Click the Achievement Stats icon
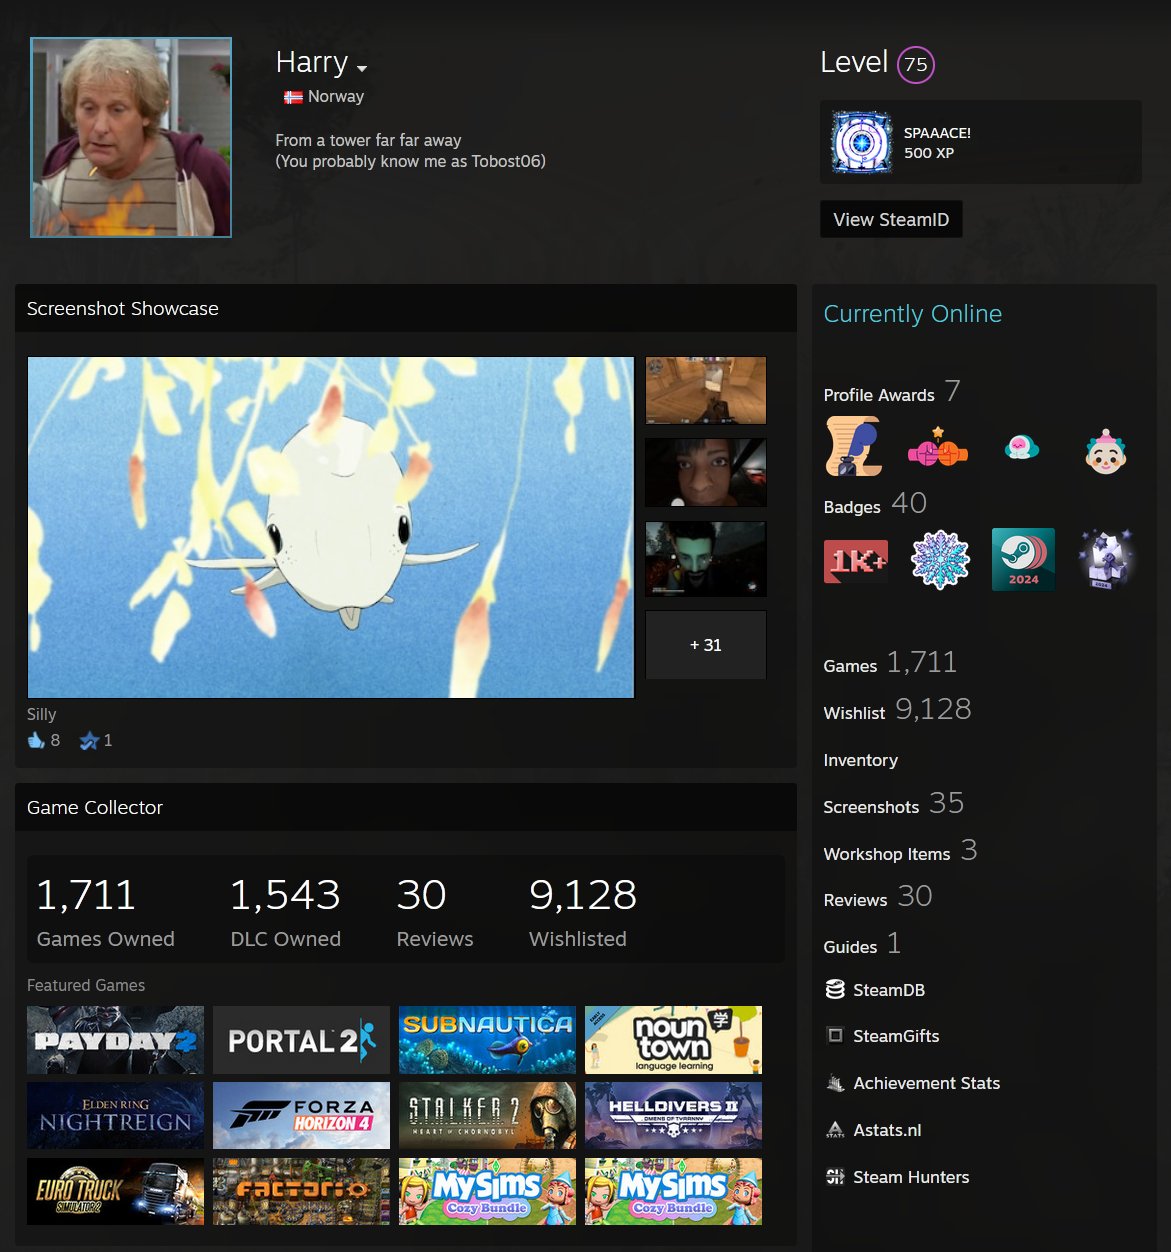Image resolution: width=1171 pixels, height=1252 pixels. pos(835,1083)
